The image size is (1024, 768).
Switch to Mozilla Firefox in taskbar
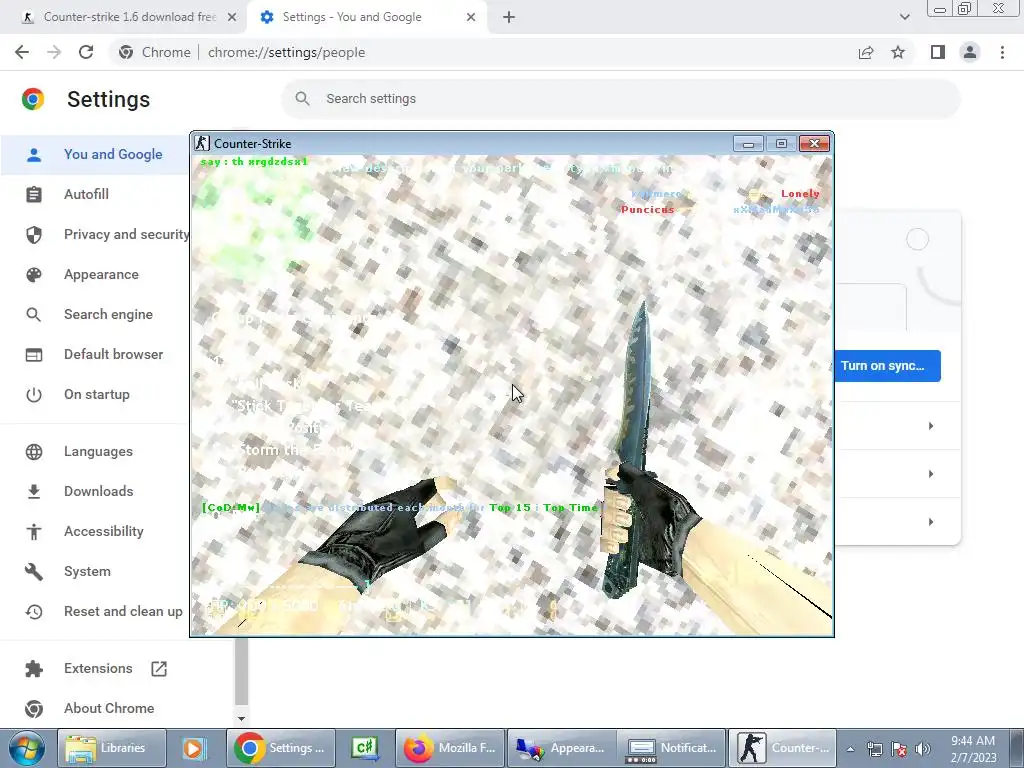(x=450, y=748)
